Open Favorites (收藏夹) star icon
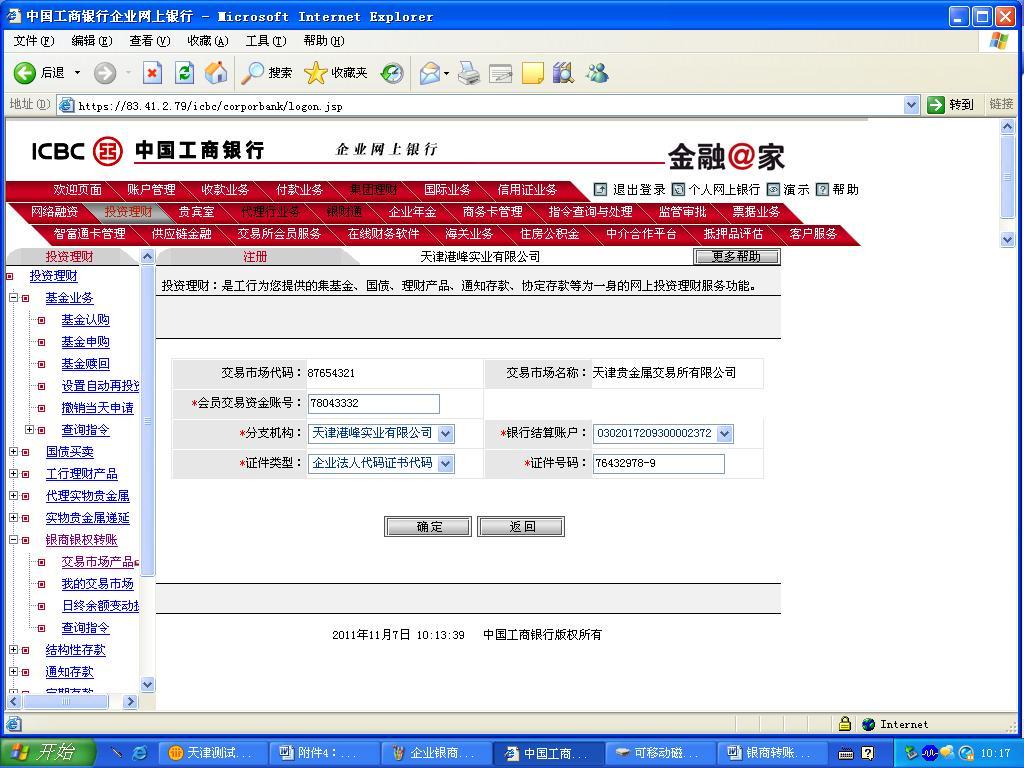 click(336, 72)
